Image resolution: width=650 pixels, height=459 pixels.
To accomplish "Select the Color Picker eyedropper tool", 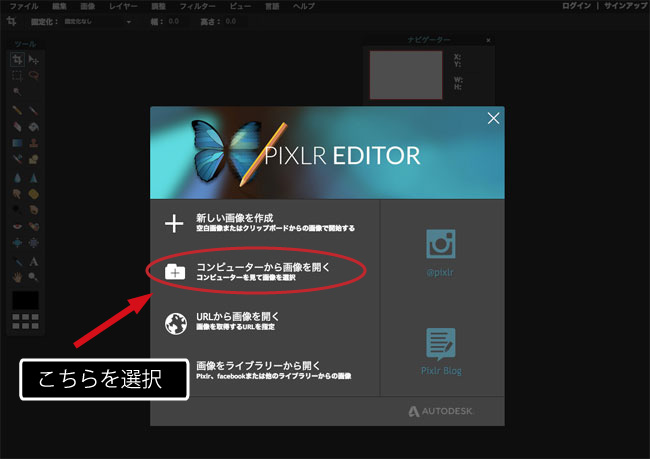I will 17,262.
